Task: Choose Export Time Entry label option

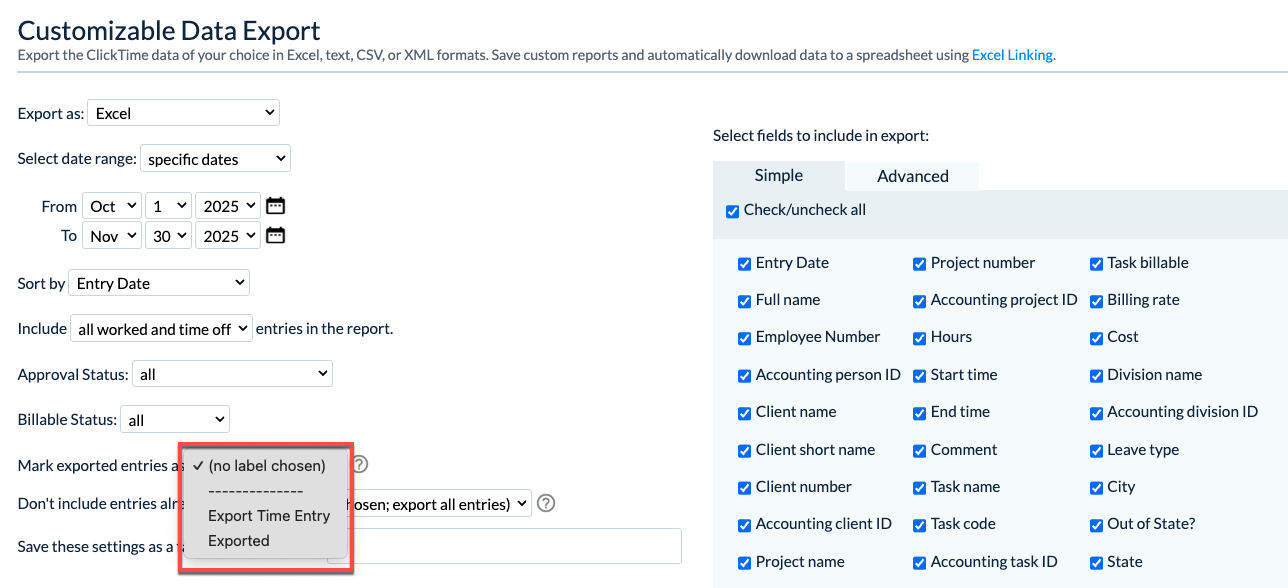Action: point(266,516)
